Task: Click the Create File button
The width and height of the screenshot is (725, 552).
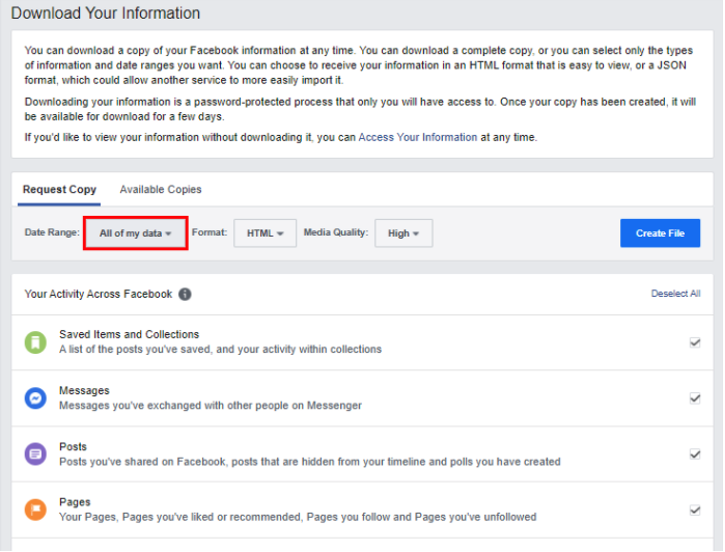Action: click(x=660, y=233)
